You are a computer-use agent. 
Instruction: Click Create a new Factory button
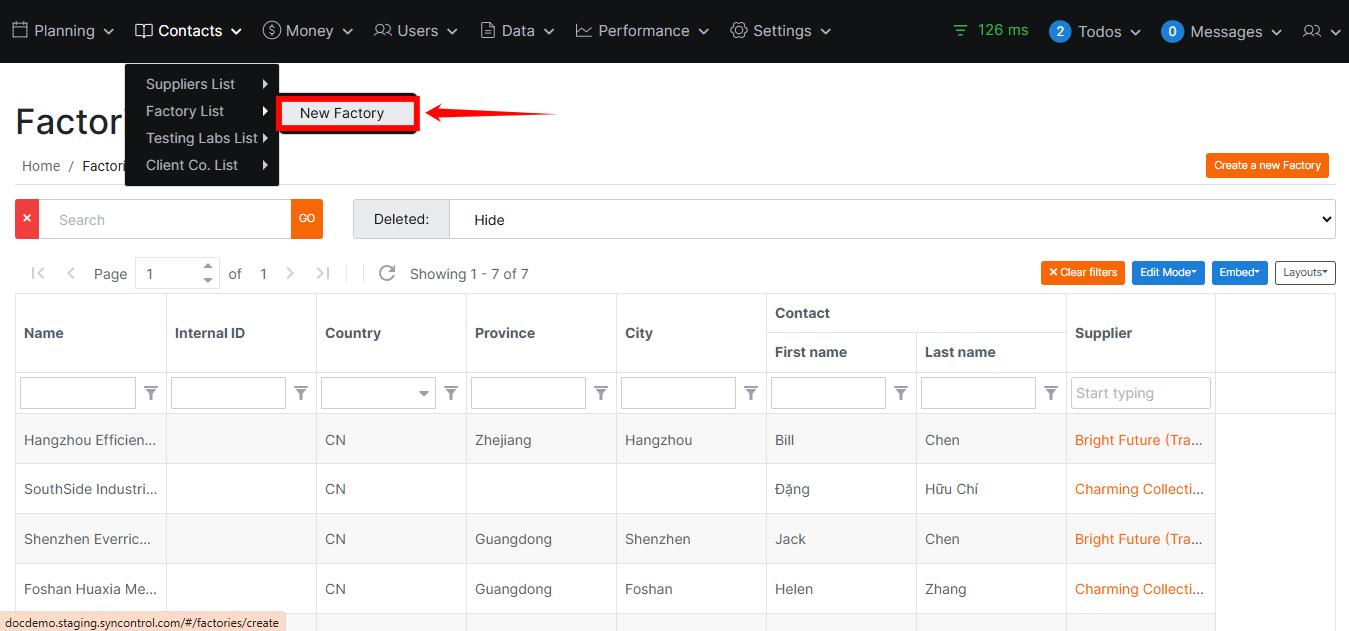click(1266, 166)
